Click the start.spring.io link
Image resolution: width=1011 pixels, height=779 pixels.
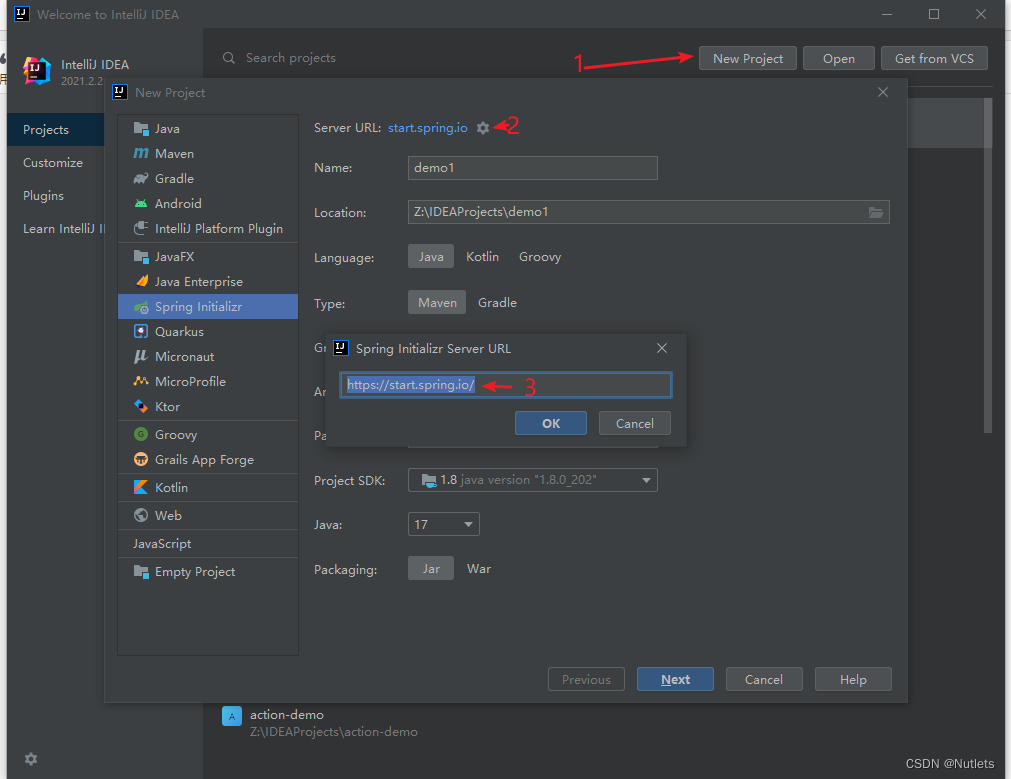click(427, 128)
